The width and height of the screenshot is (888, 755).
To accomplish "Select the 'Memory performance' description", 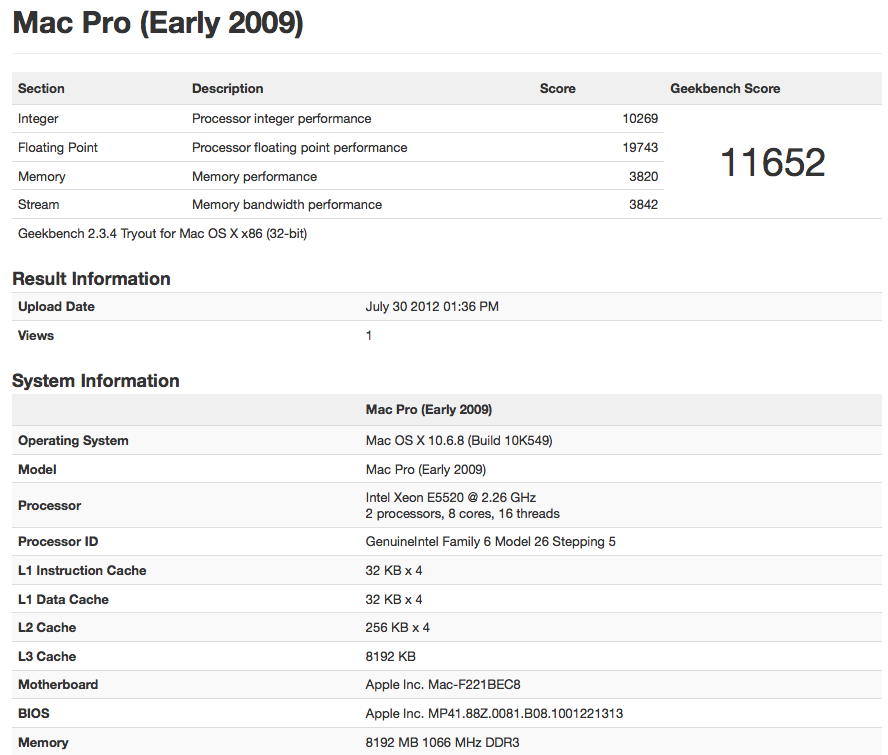I will [254, 176].
